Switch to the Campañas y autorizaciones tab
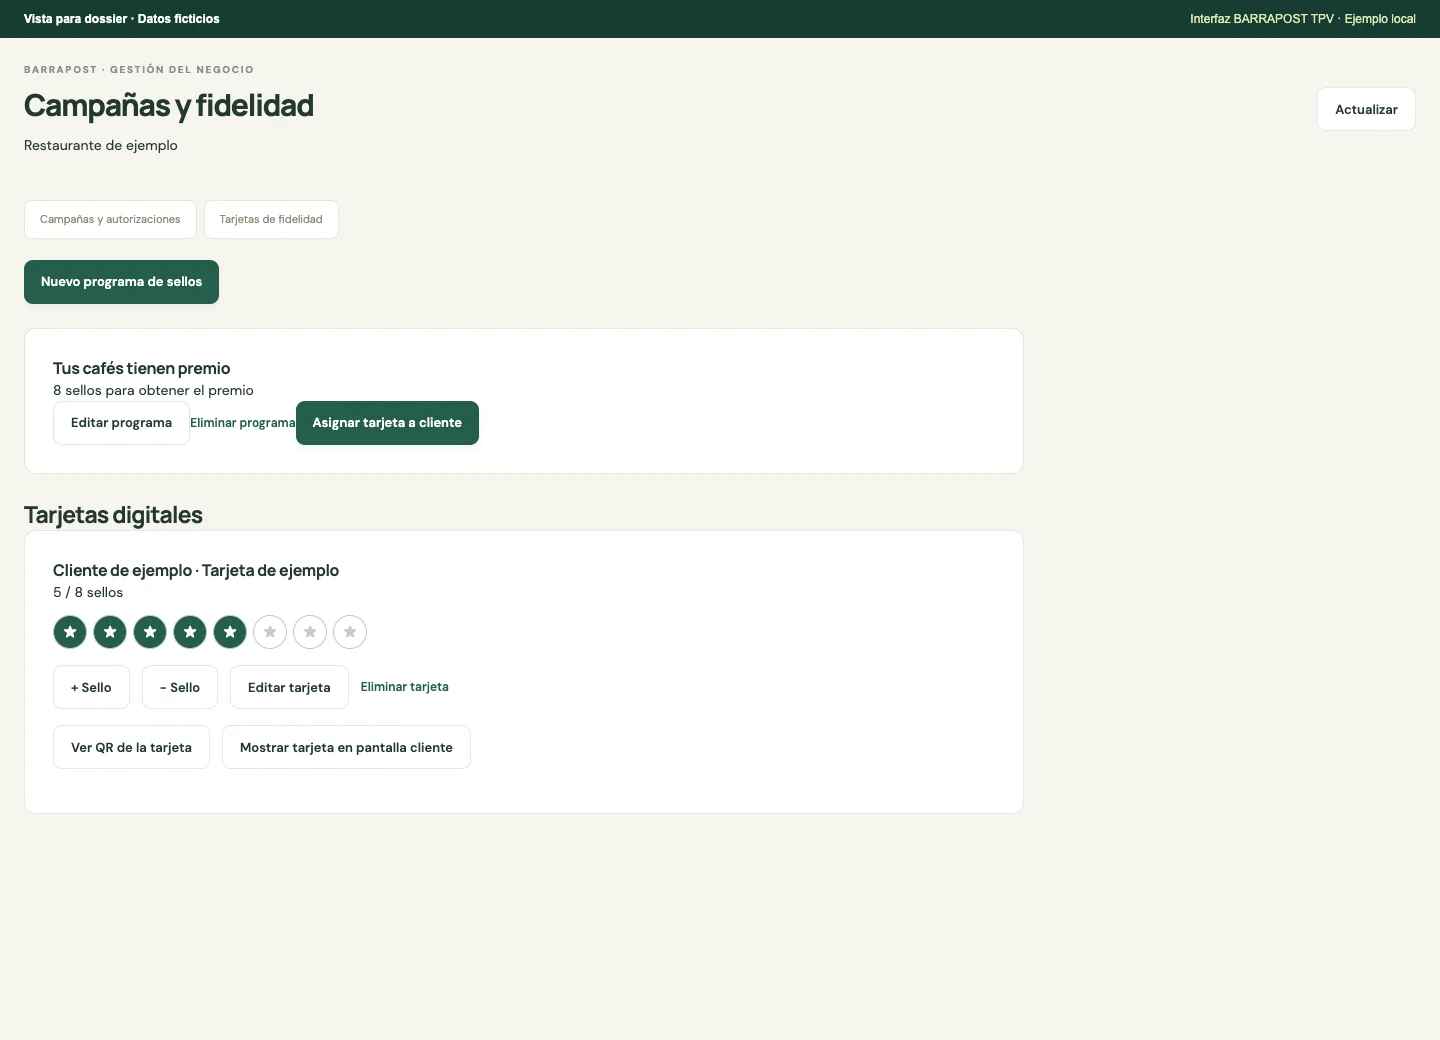The width and height of the screenshot is (1440, 1040). tap(110, 220)
